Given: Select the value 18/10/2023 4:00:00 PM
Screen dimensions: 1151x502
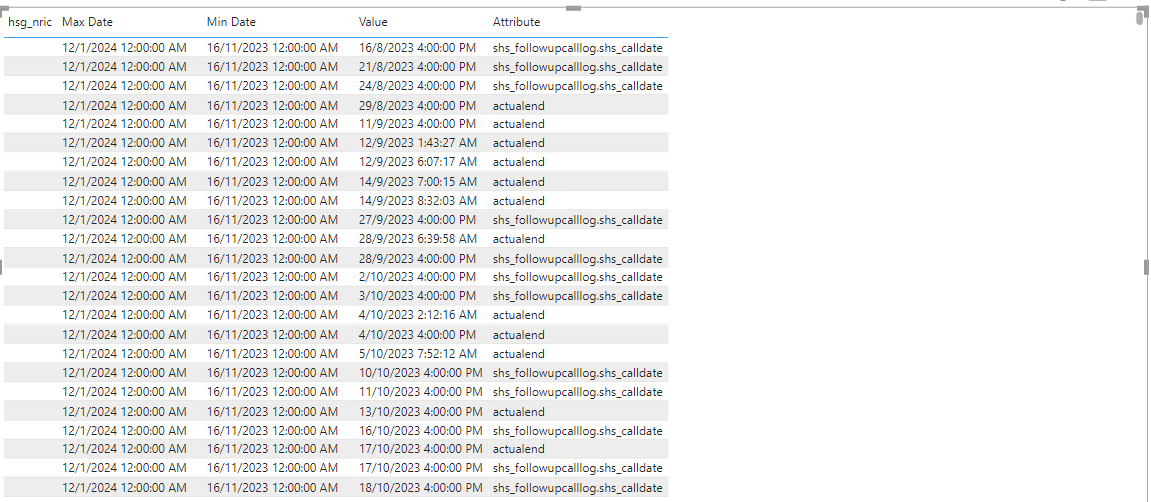Looking at the screenshot, I should click(x=421, y=489).
